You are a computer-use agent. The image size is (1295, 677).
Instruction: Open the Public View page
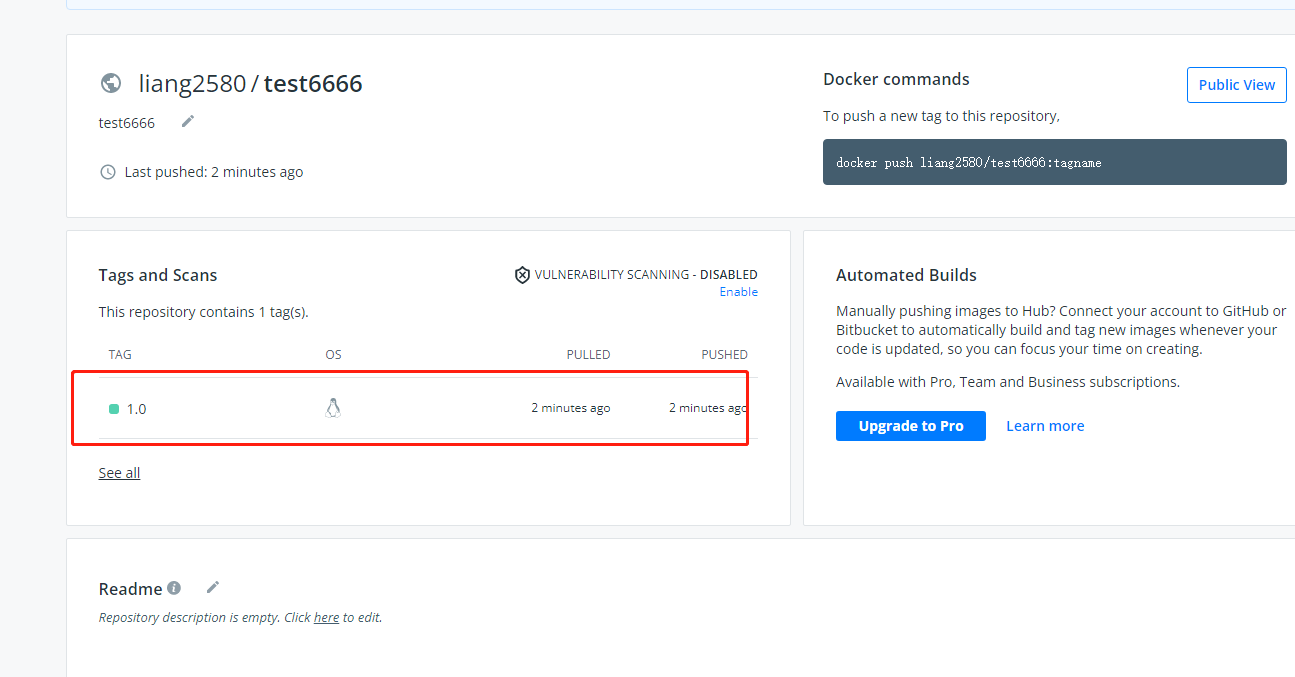tap(1236, 85)
